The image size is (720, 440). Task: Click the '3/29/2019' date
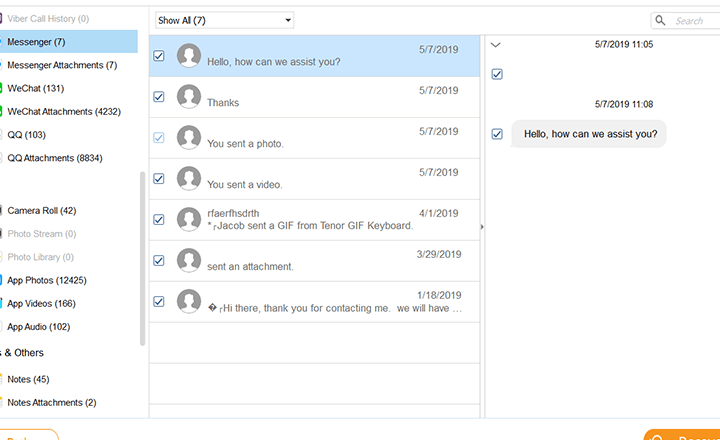point(439,254)
